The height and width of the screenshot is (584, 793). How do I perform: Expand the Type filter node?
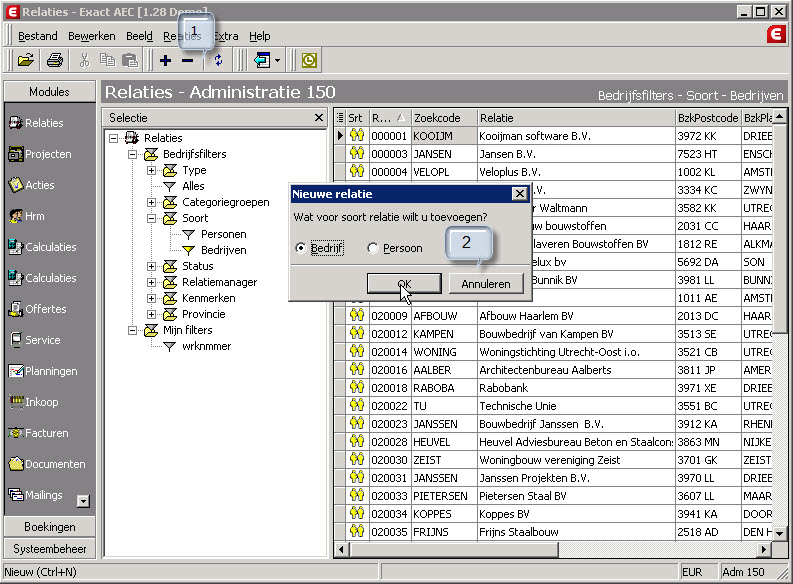151,170
